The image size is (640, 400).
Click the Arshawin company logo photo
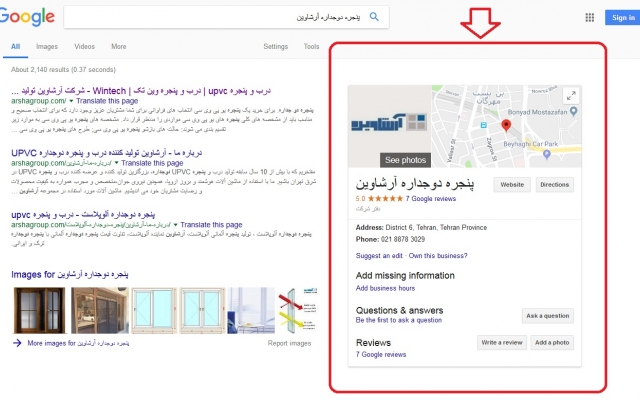click(389, 127)
